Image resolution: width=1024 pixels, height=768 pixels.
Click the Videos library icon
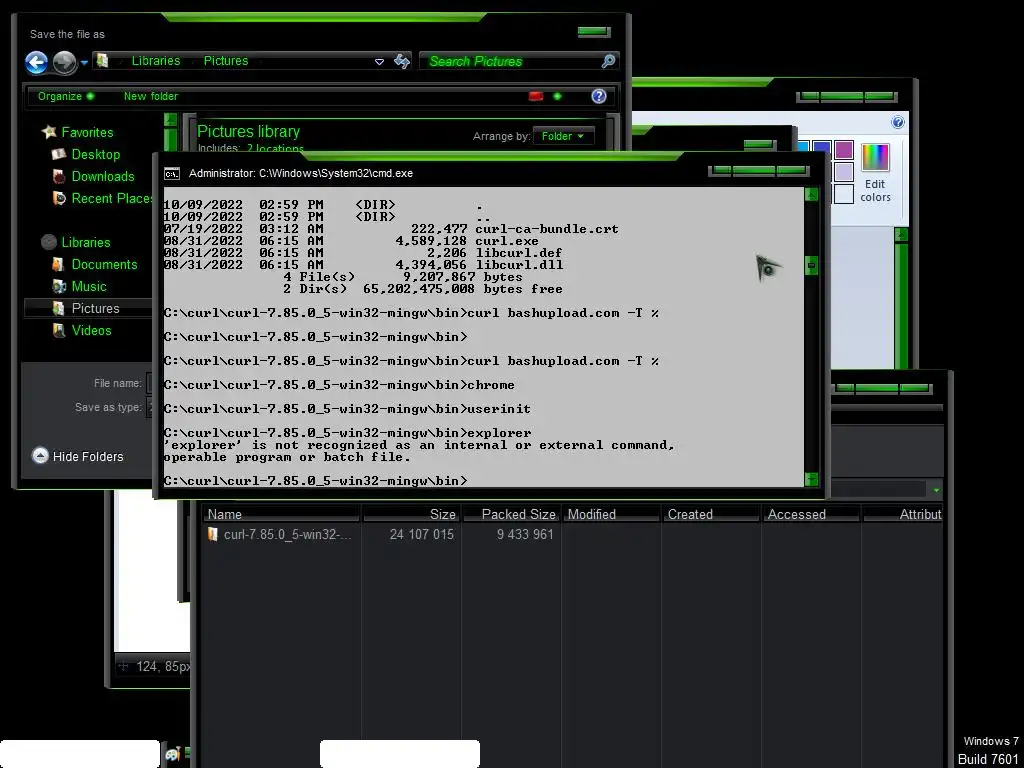click(x=59, y=330)
